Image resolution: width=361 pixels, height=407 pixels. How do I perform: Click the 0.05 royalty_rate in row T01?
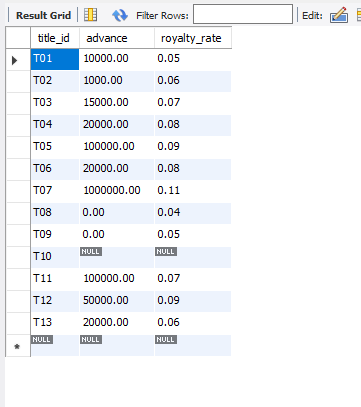(193, 59)
